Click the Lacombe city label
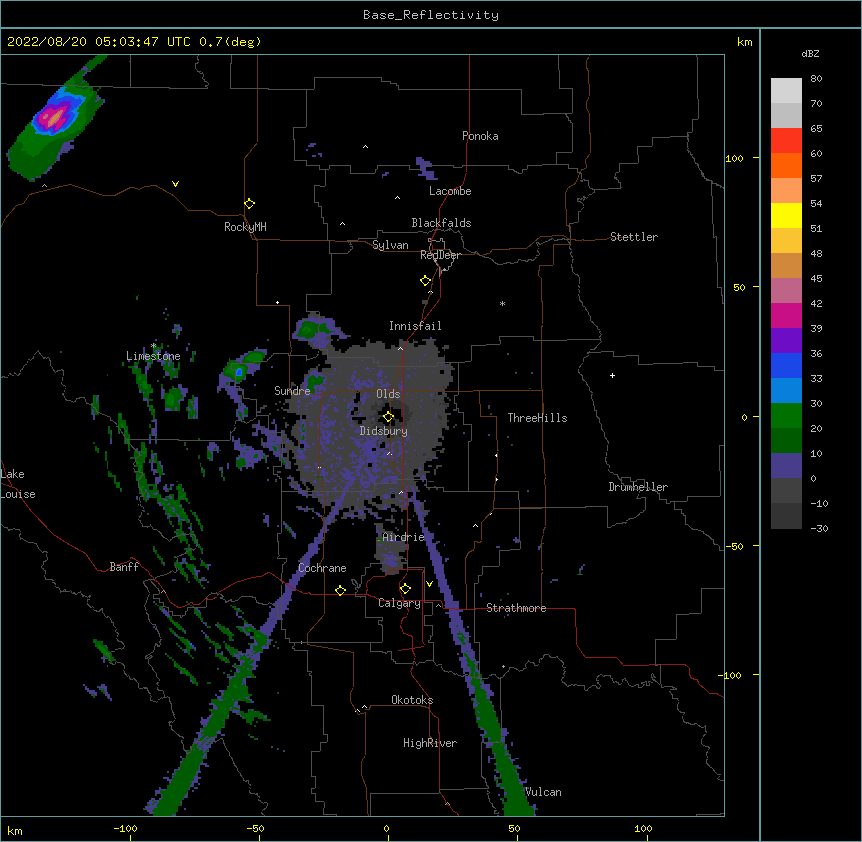Screen dimensions: 862x842 click(x=450, y=191)
